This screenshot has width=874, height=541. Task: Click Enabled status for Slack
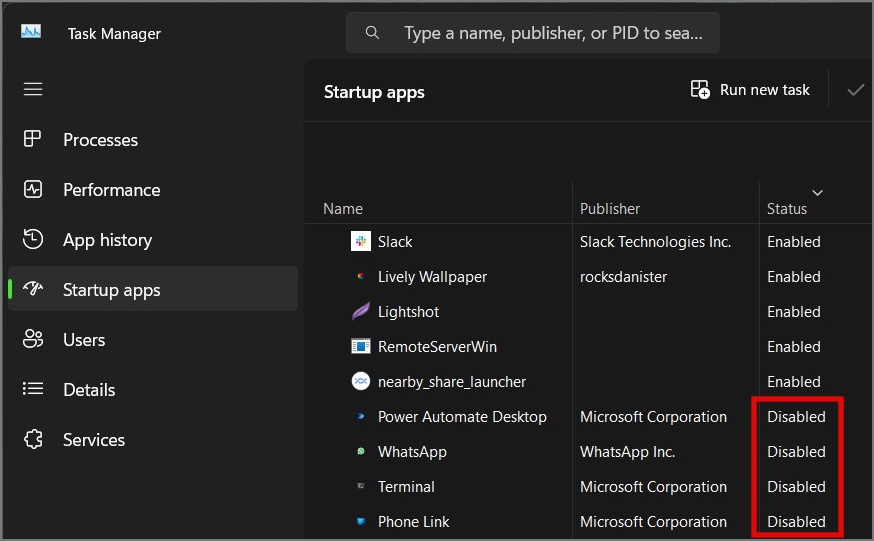(x=794, y=241)
